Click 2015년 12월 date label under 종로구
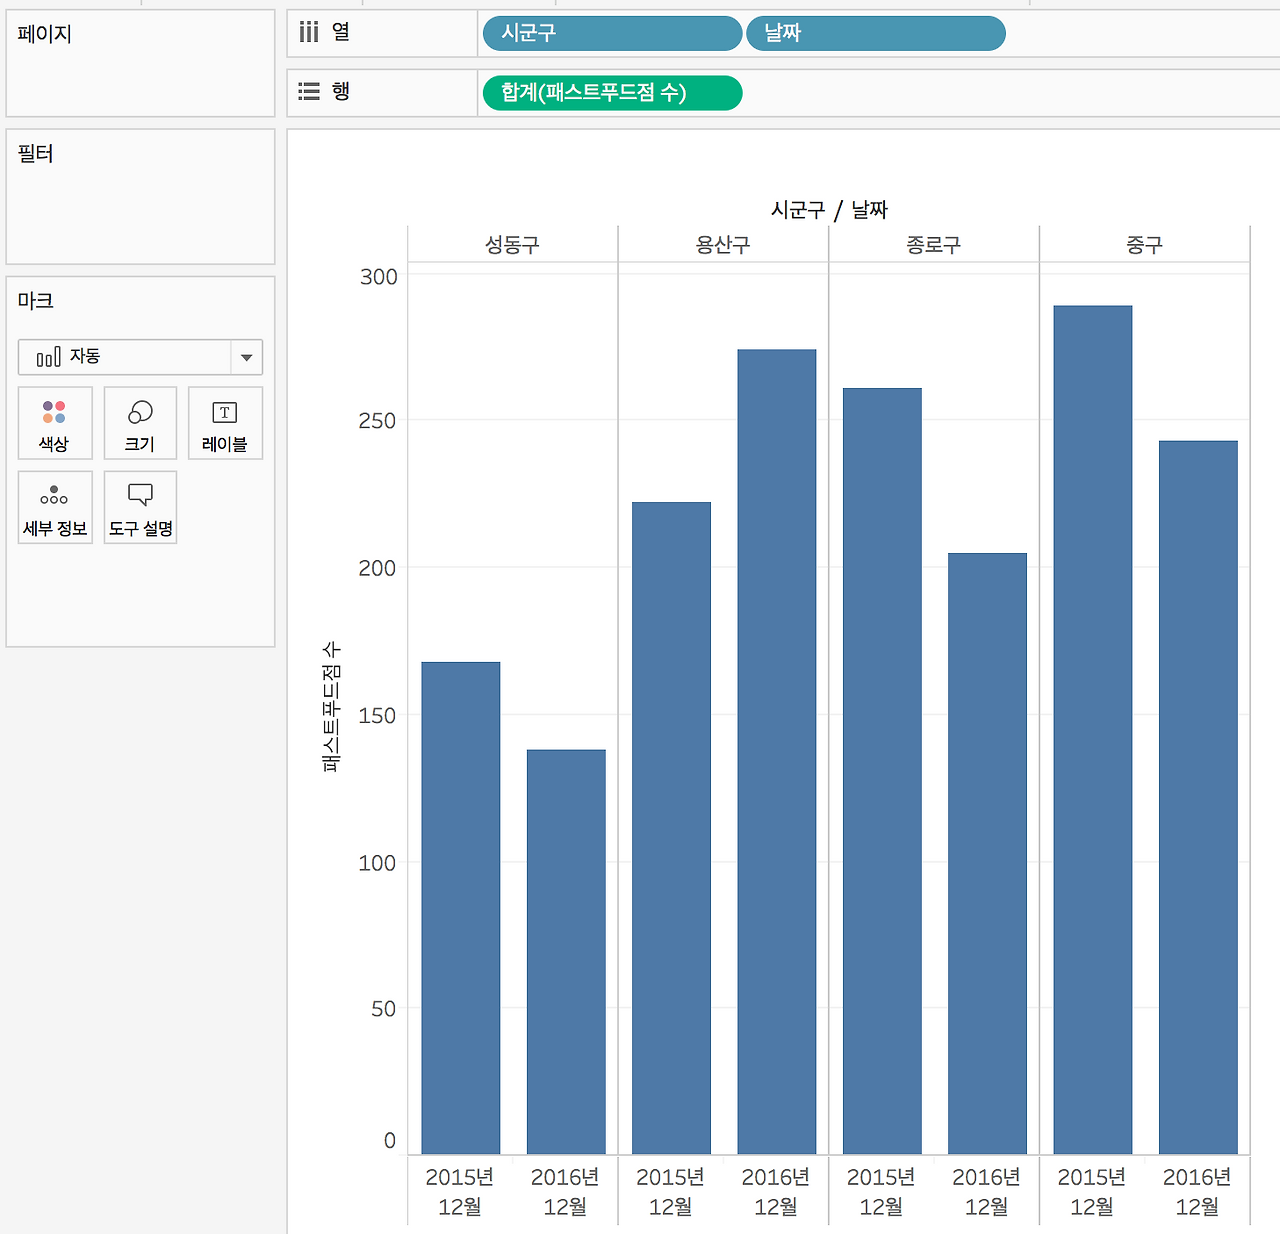 [882, 1192]
